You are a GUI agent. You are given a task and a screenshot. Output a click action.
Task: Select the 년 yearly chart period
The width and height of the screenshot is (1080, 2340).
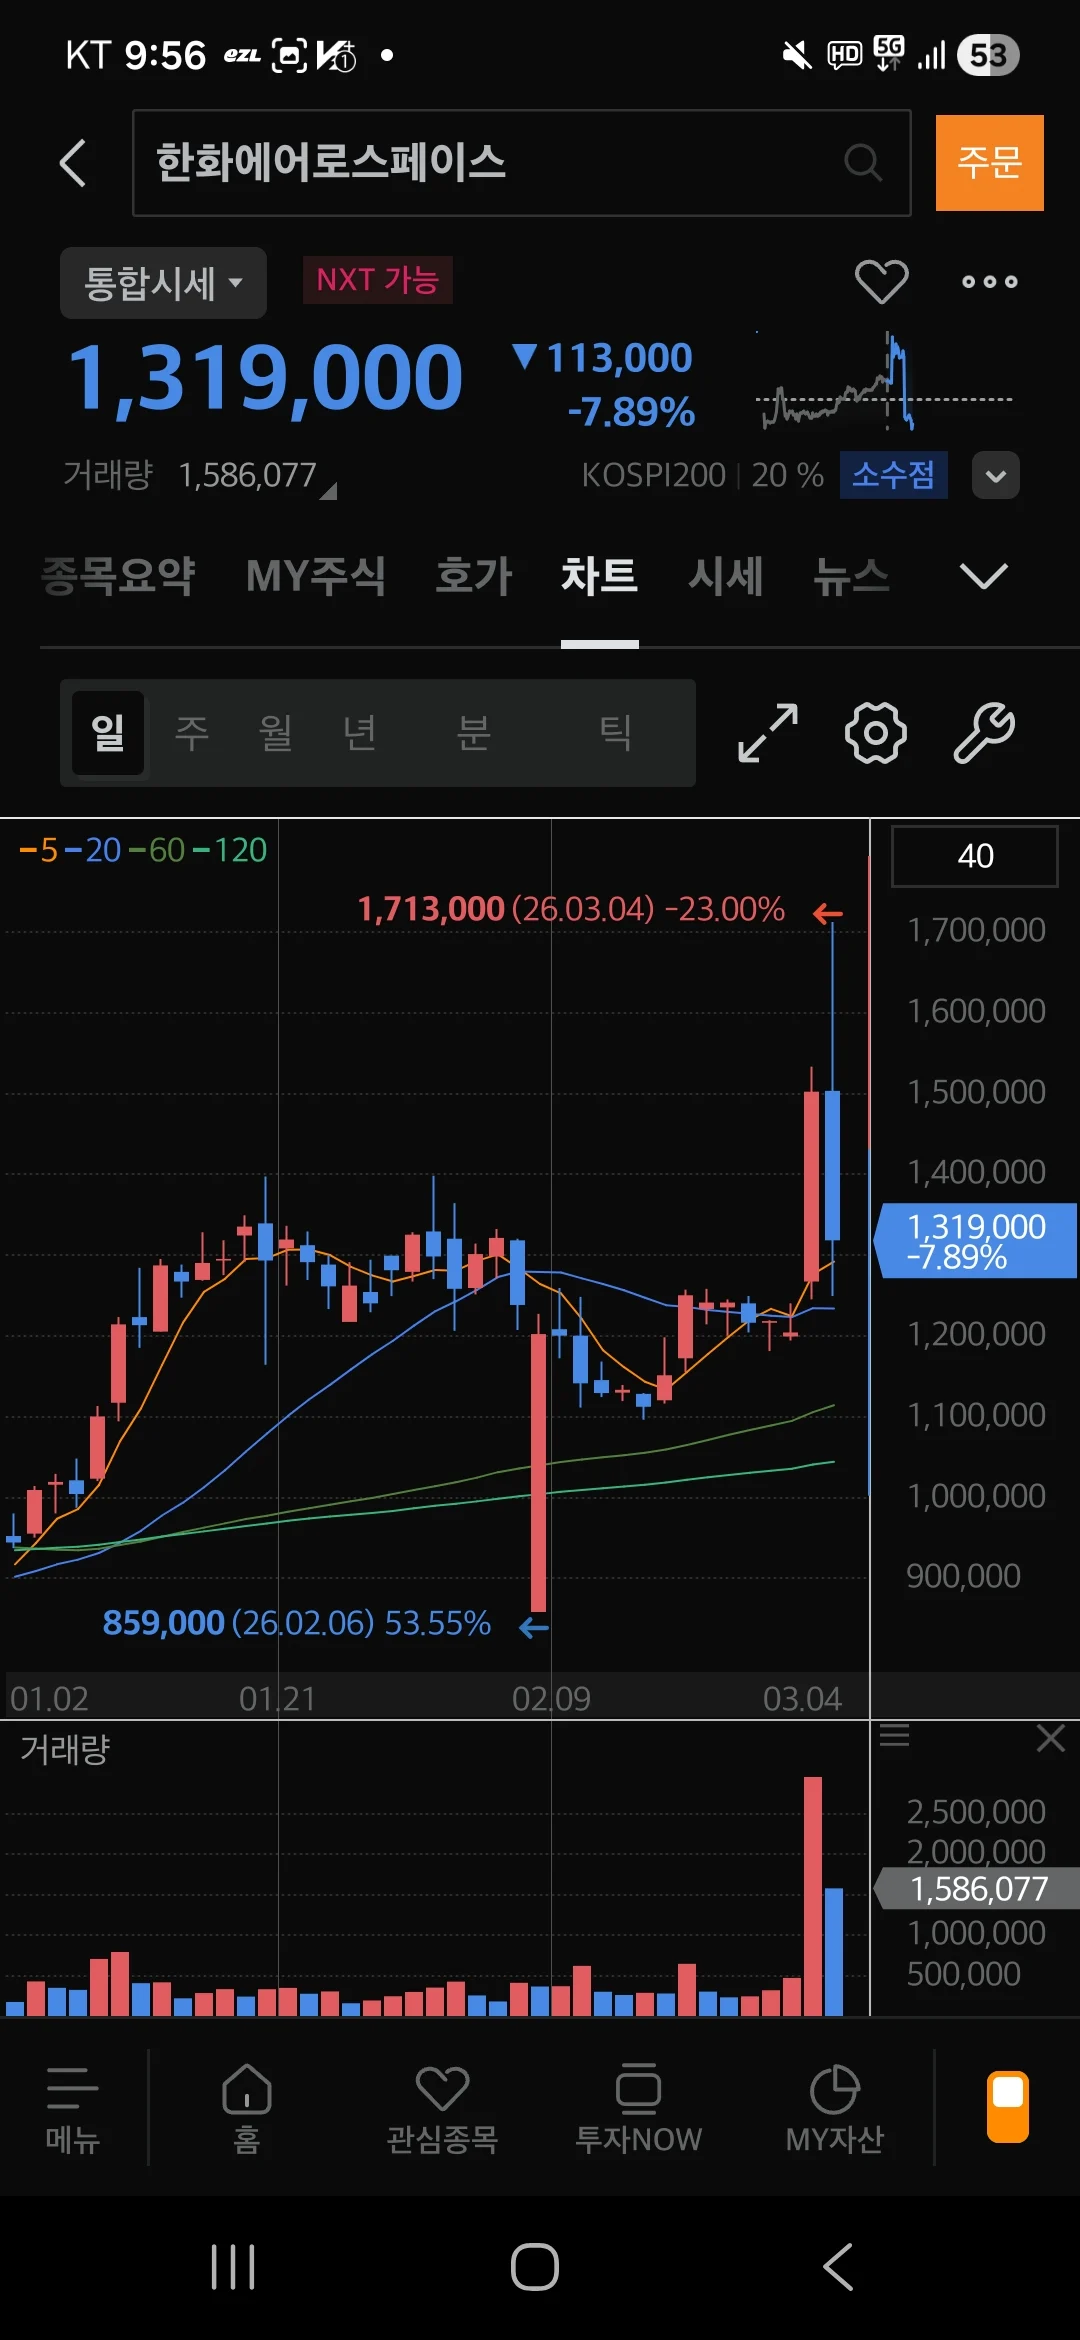[x=360, y=733]
